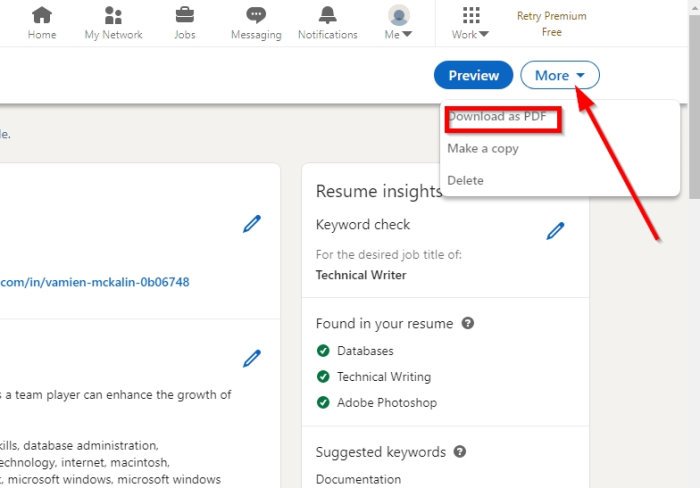700x488 pixels.
Task: Click the Work apps grid icon
Action: [x=471, y=16]
